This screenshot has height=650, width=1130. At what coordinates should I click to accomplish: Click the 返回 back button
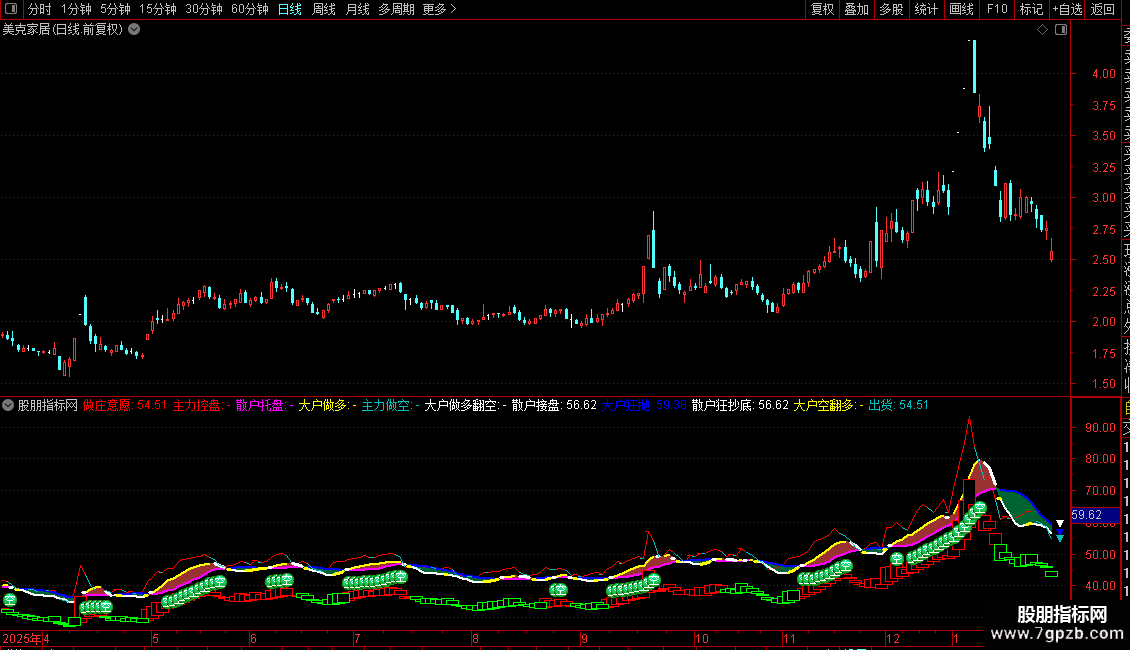(x=1103, y=9)
